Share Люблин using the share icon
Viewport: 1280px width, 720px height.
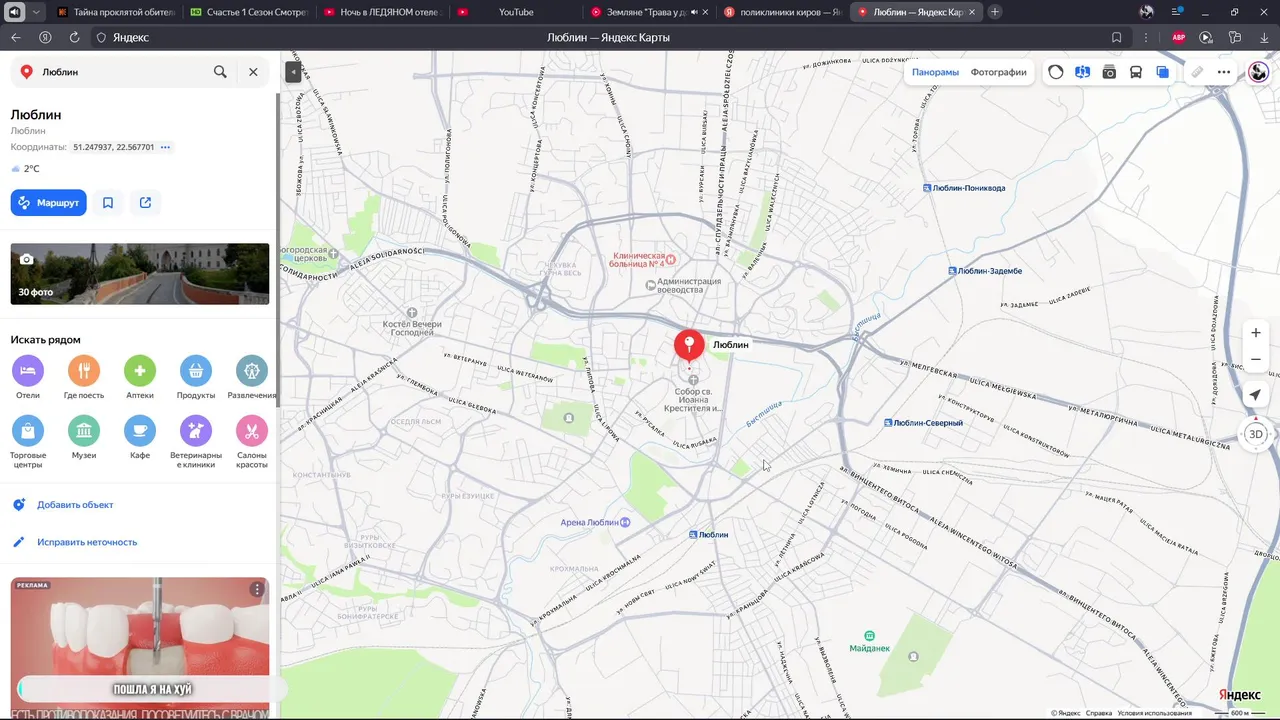(x=145, y=203)
